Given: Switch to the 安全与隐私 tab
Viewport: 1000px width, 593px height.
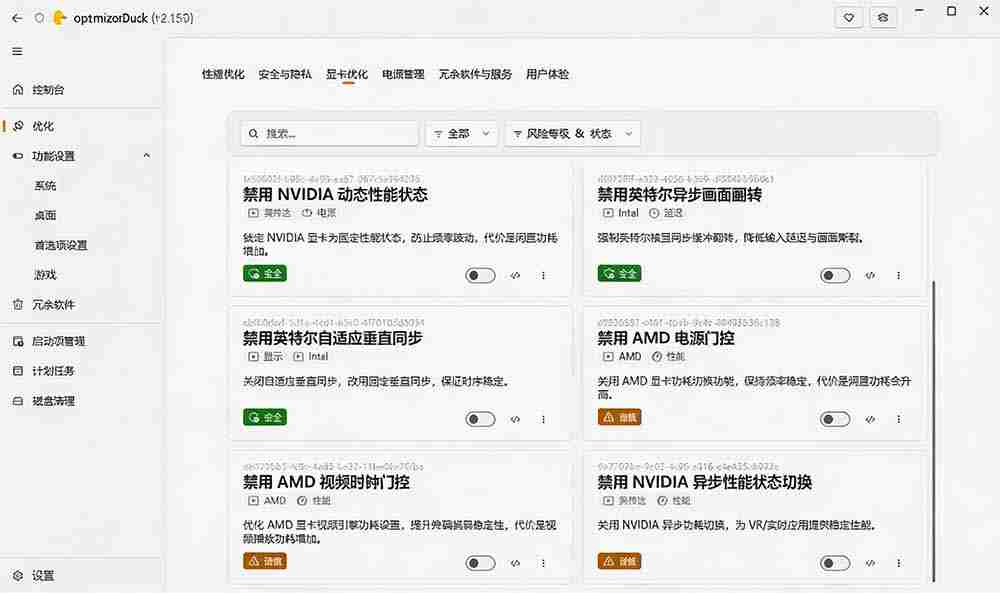Looking at the screenshot, I should (285, 74).
